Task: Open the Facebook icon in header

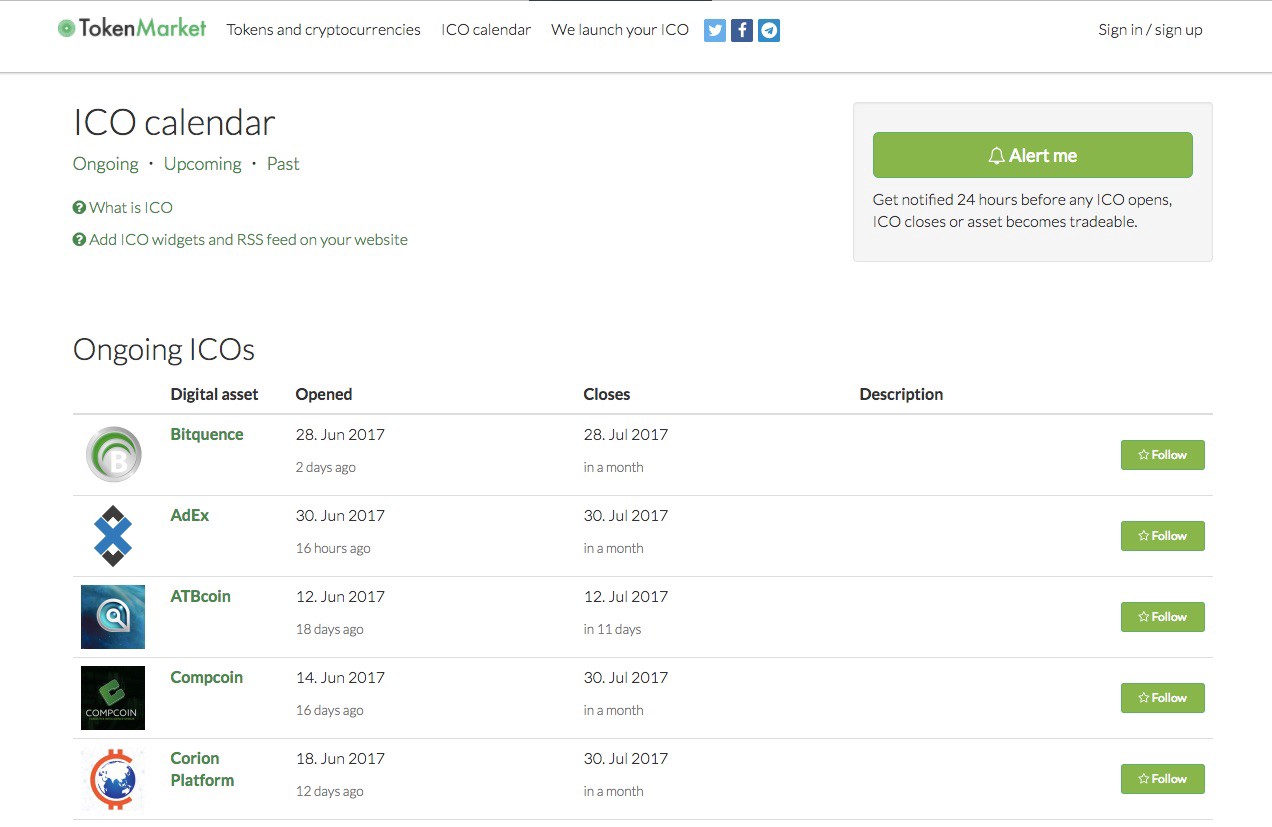Action: (741, 30)
